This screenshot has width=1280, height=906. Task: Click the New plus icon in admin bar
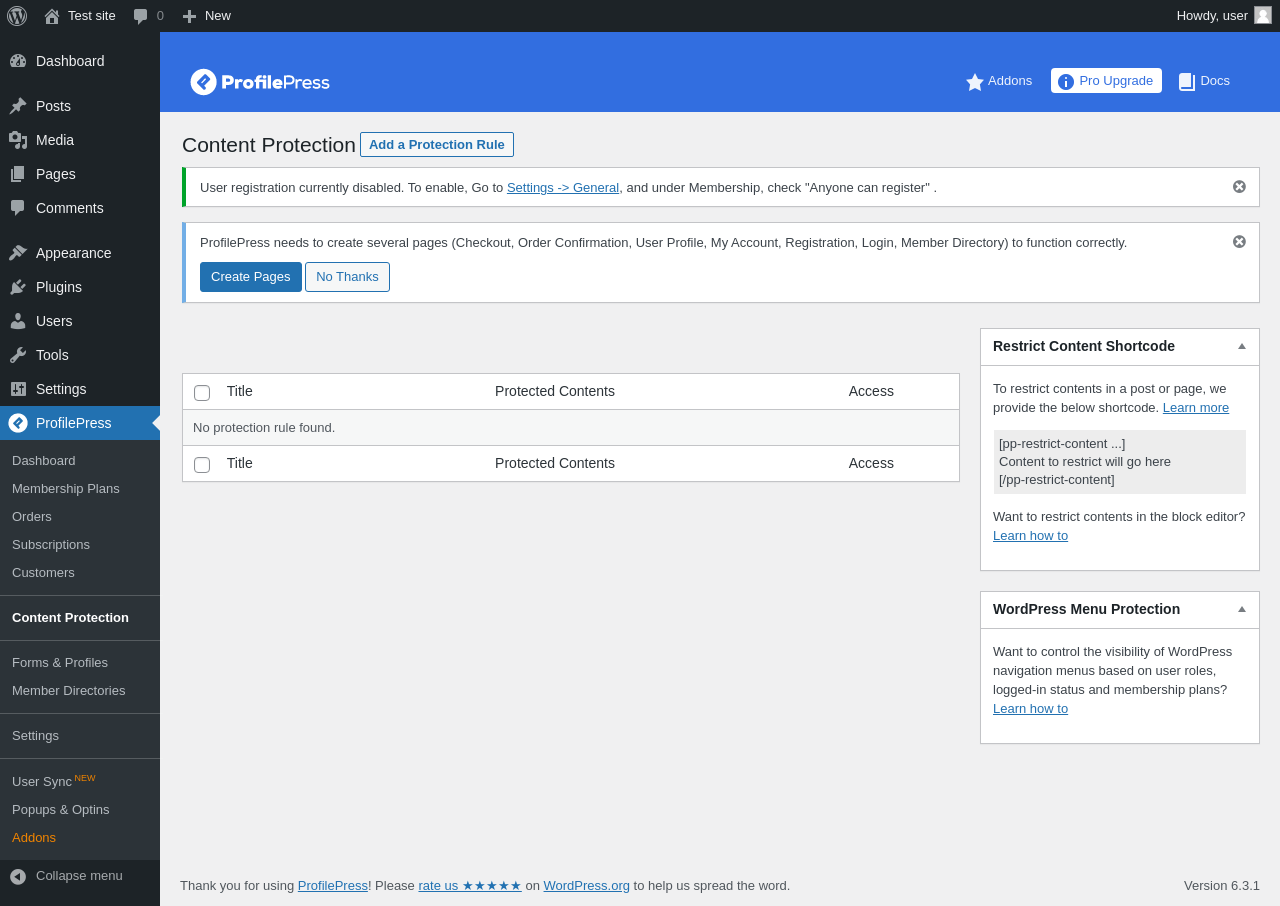click(x=189, y=16)
